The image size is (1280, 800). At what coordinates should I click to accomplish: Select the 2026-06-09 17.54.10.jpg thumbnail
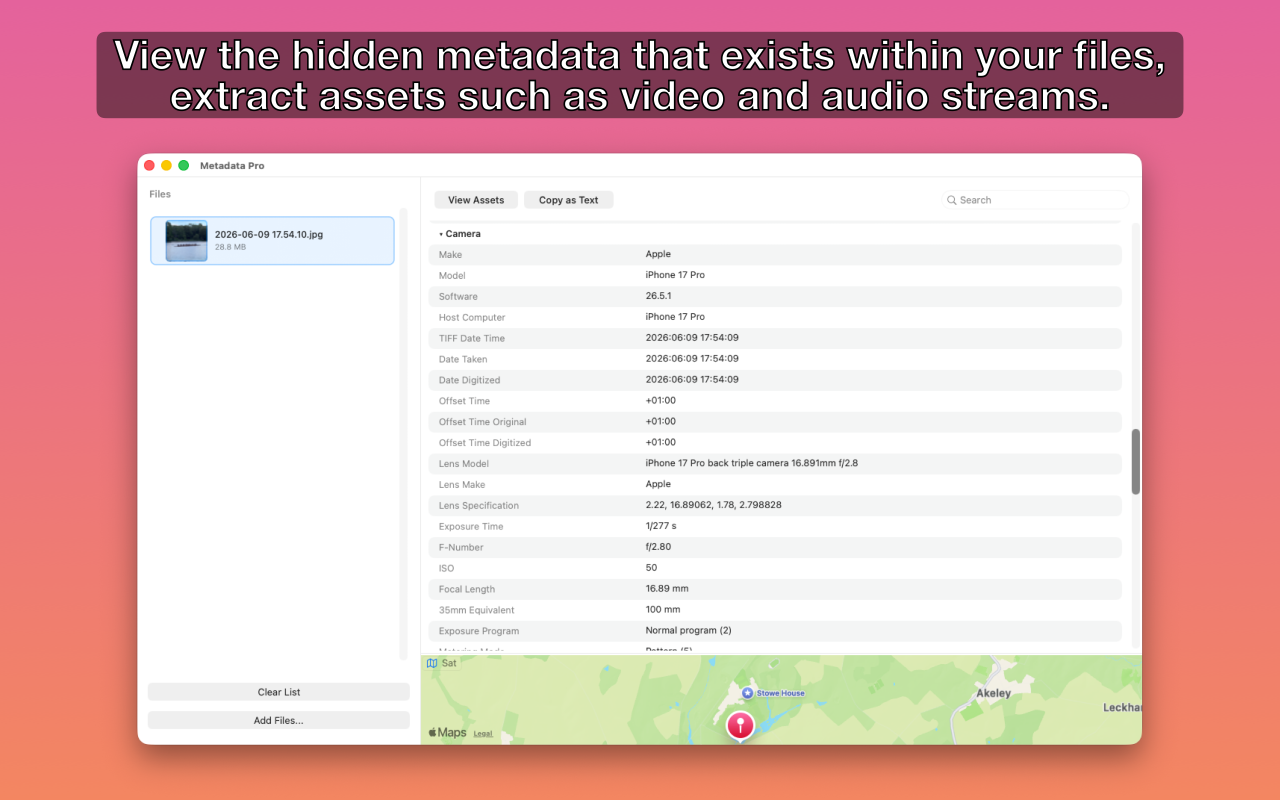pyautogui.click(x=186, y=241)
